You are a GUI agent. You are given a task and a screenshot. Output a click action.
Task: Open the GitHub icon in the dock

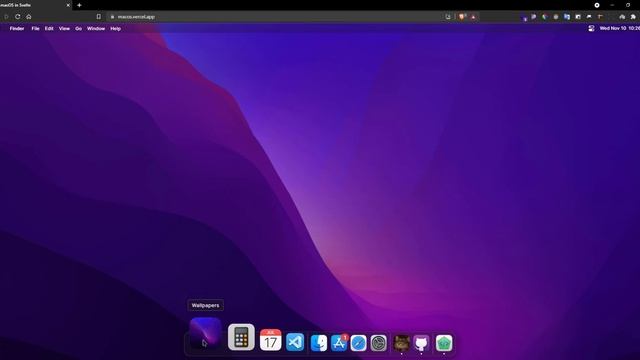(x=421, y=343)
